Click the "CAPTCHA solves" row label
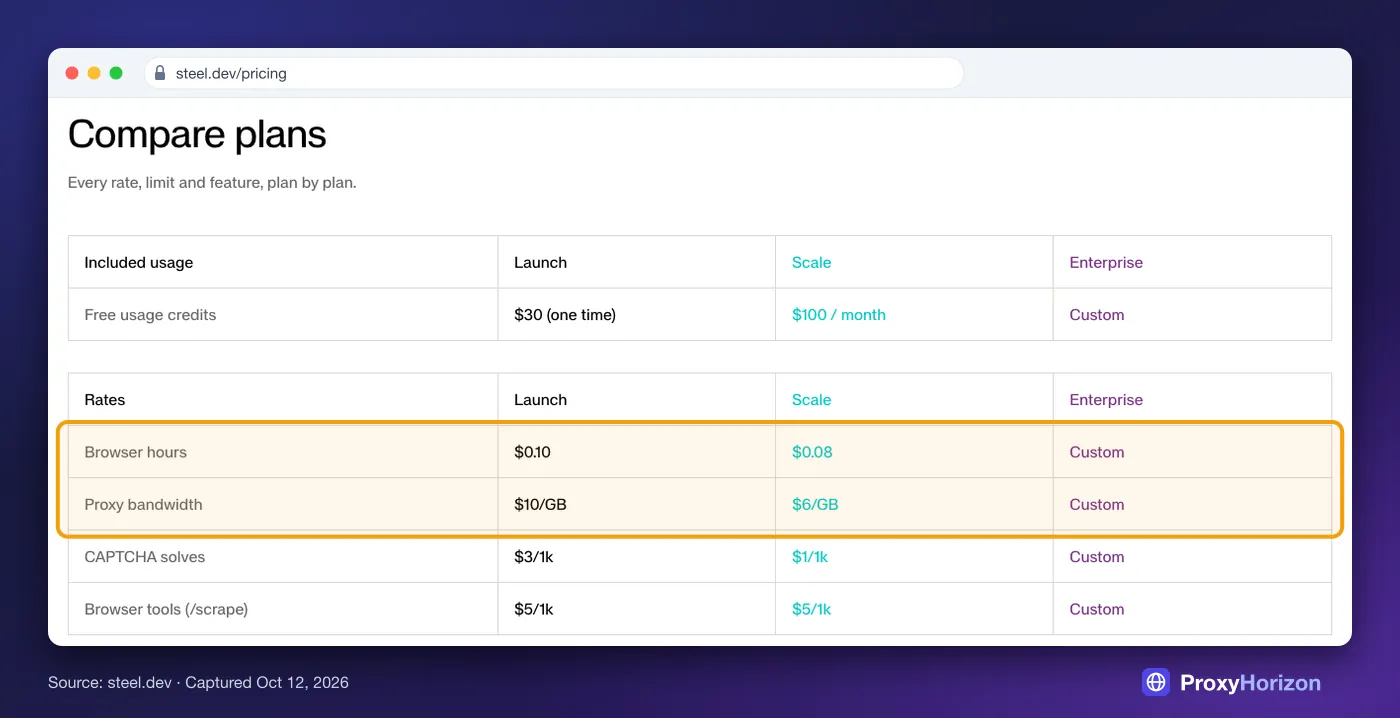1400x718 pixels. point(145,557)
